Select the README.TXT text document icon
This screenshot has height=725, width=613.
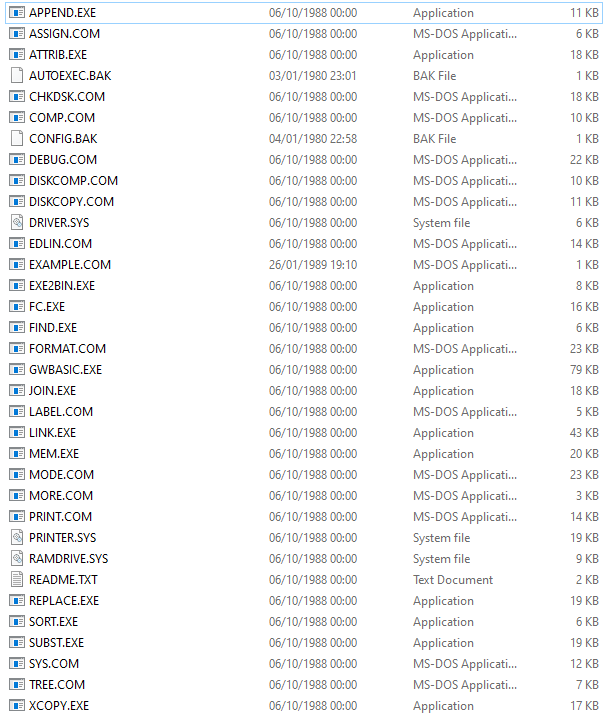point(17,580)
